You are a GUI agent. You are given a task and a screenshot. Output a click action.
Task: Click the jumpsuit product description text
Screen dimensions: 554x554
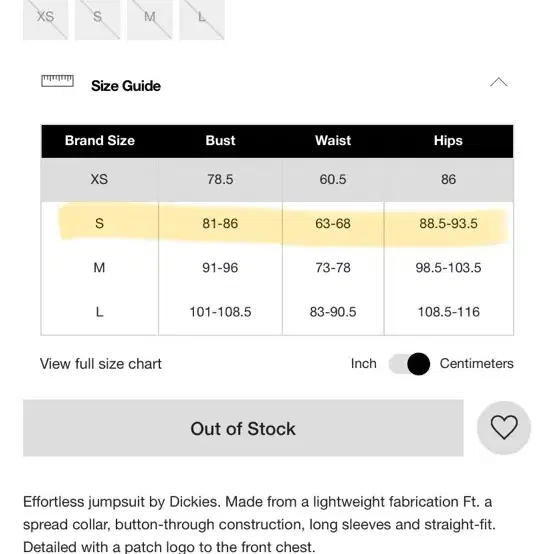click(259, 524)
